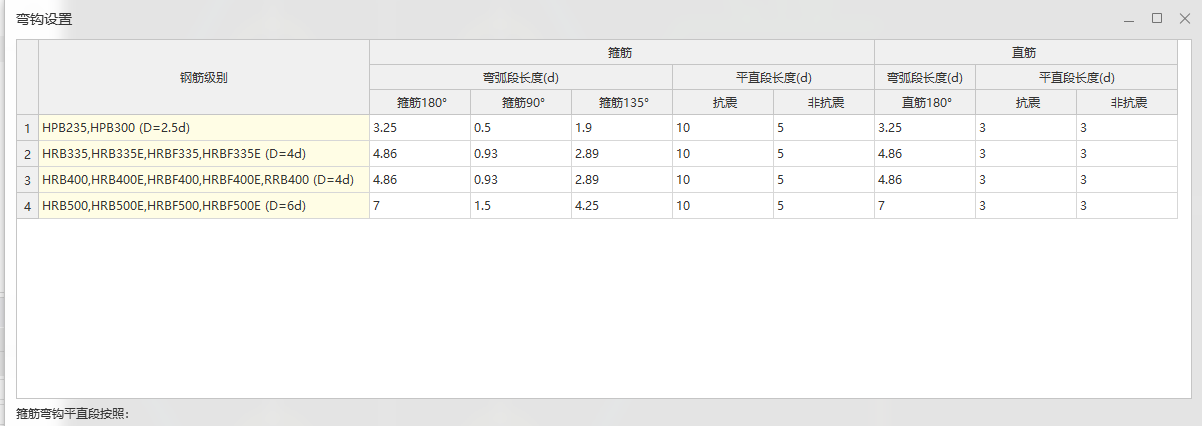1202x426 pixels.
Task: Edit HRB500 直筋180° value 7
Action: 925,206
